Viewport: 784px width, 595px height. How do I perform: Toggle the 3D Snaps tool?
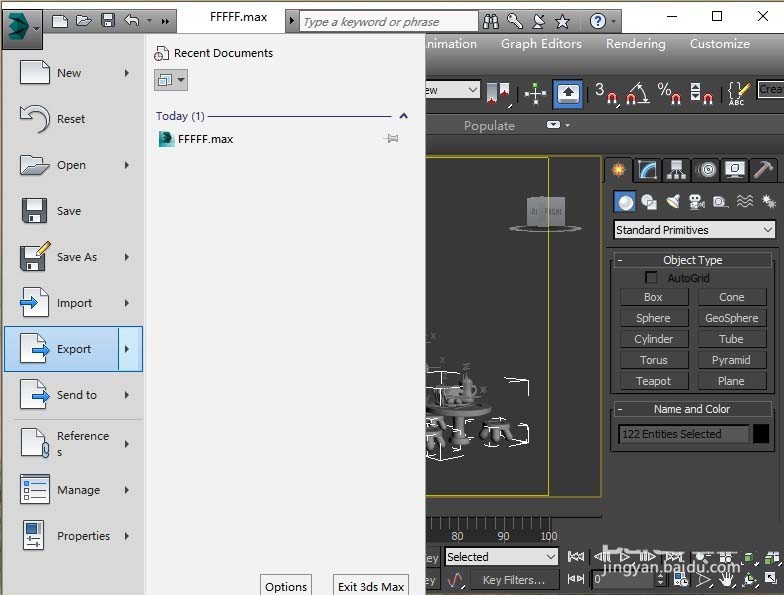pyautogui.click(x=606, y=94)
